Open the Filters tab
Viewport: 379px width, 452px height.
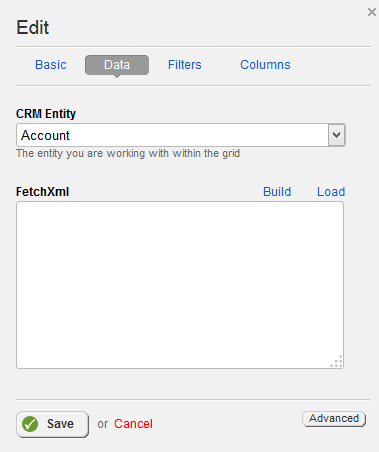pos(185,65)
